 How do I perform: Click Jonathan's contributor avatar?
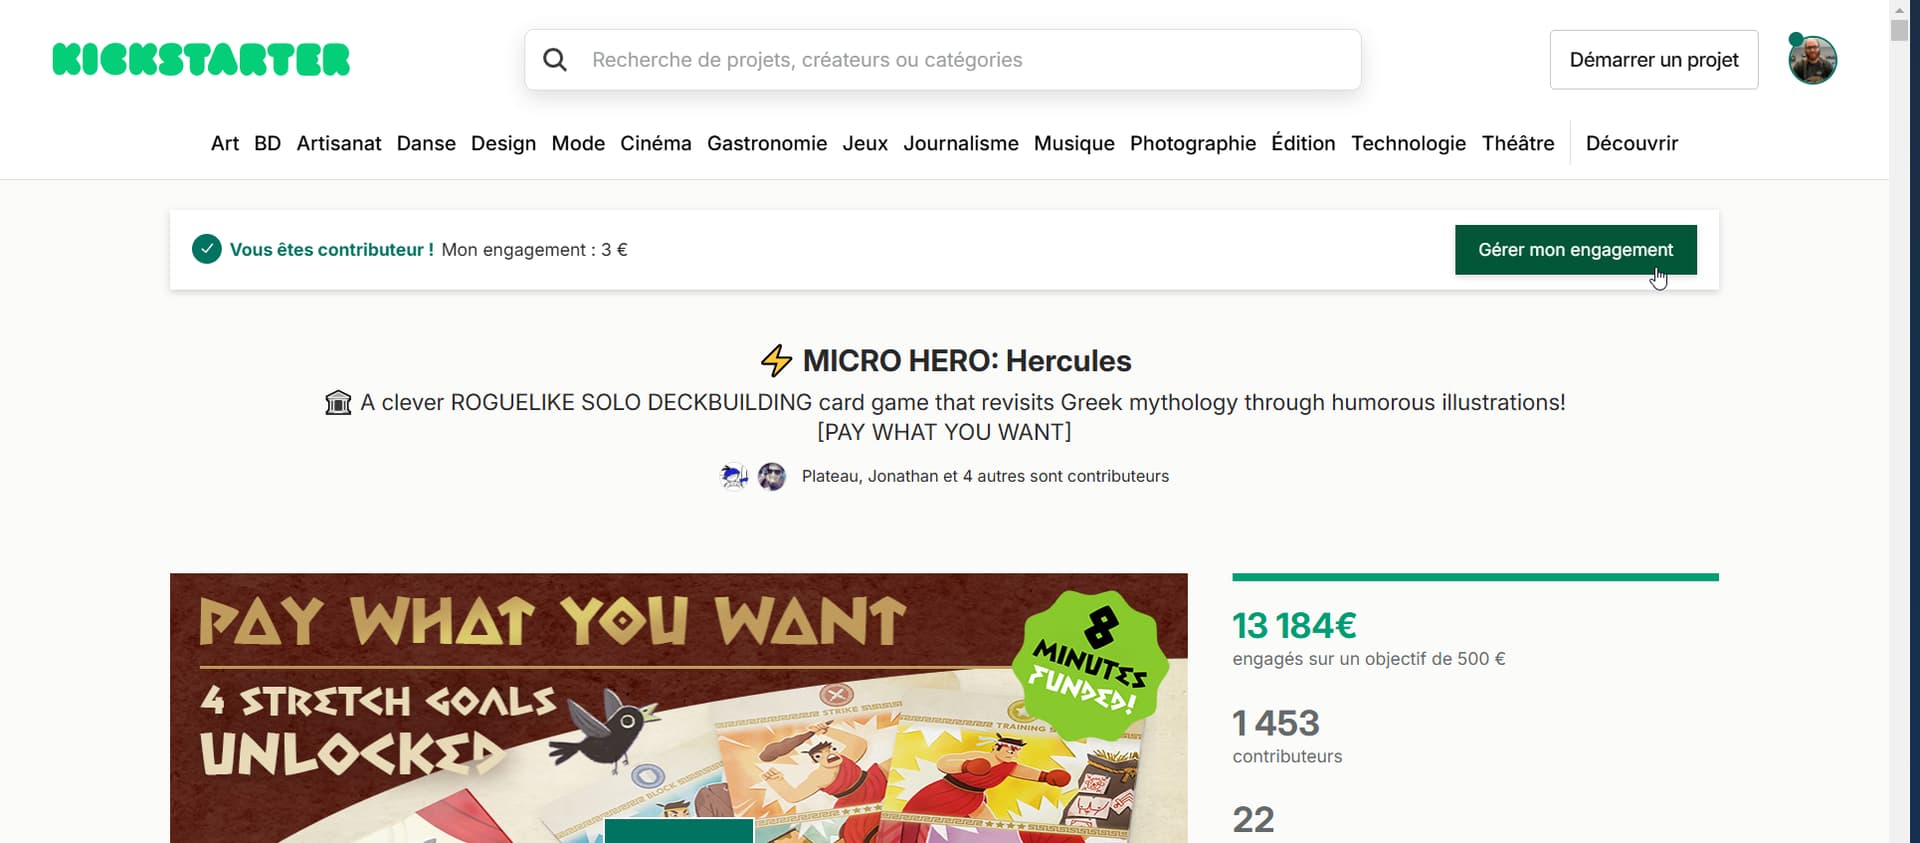point(771,477)
